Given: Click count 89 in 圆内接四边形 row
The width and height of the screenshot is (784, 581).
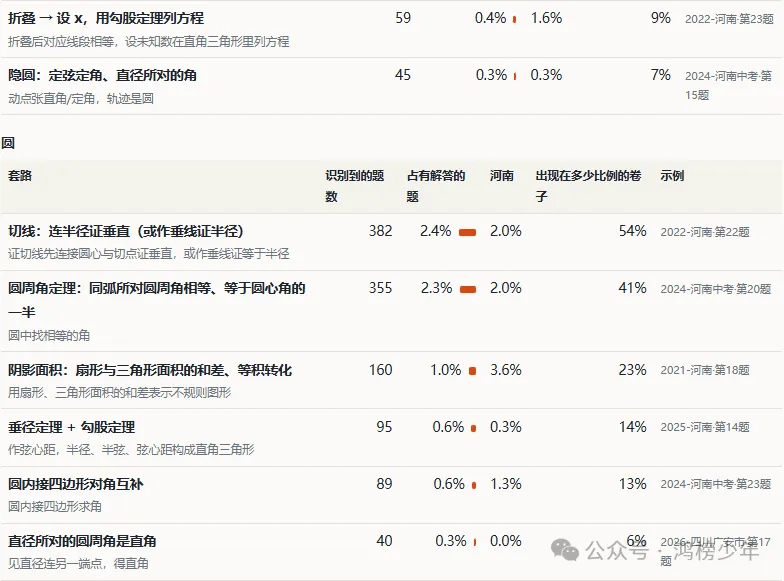Looking at the screenshot, I should coord(384,484).
